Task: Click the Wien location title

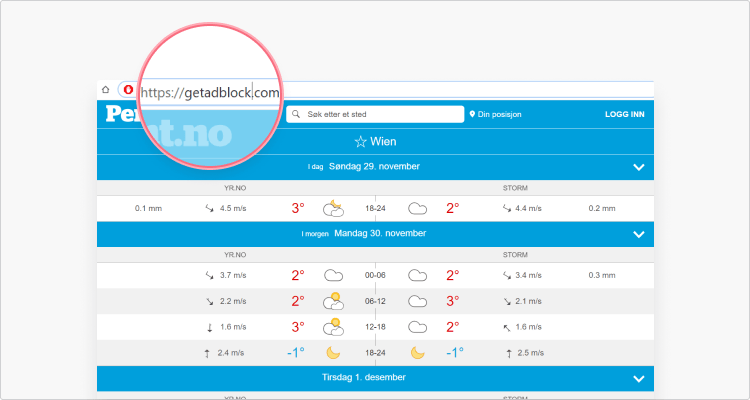Action: coord(383,142)
